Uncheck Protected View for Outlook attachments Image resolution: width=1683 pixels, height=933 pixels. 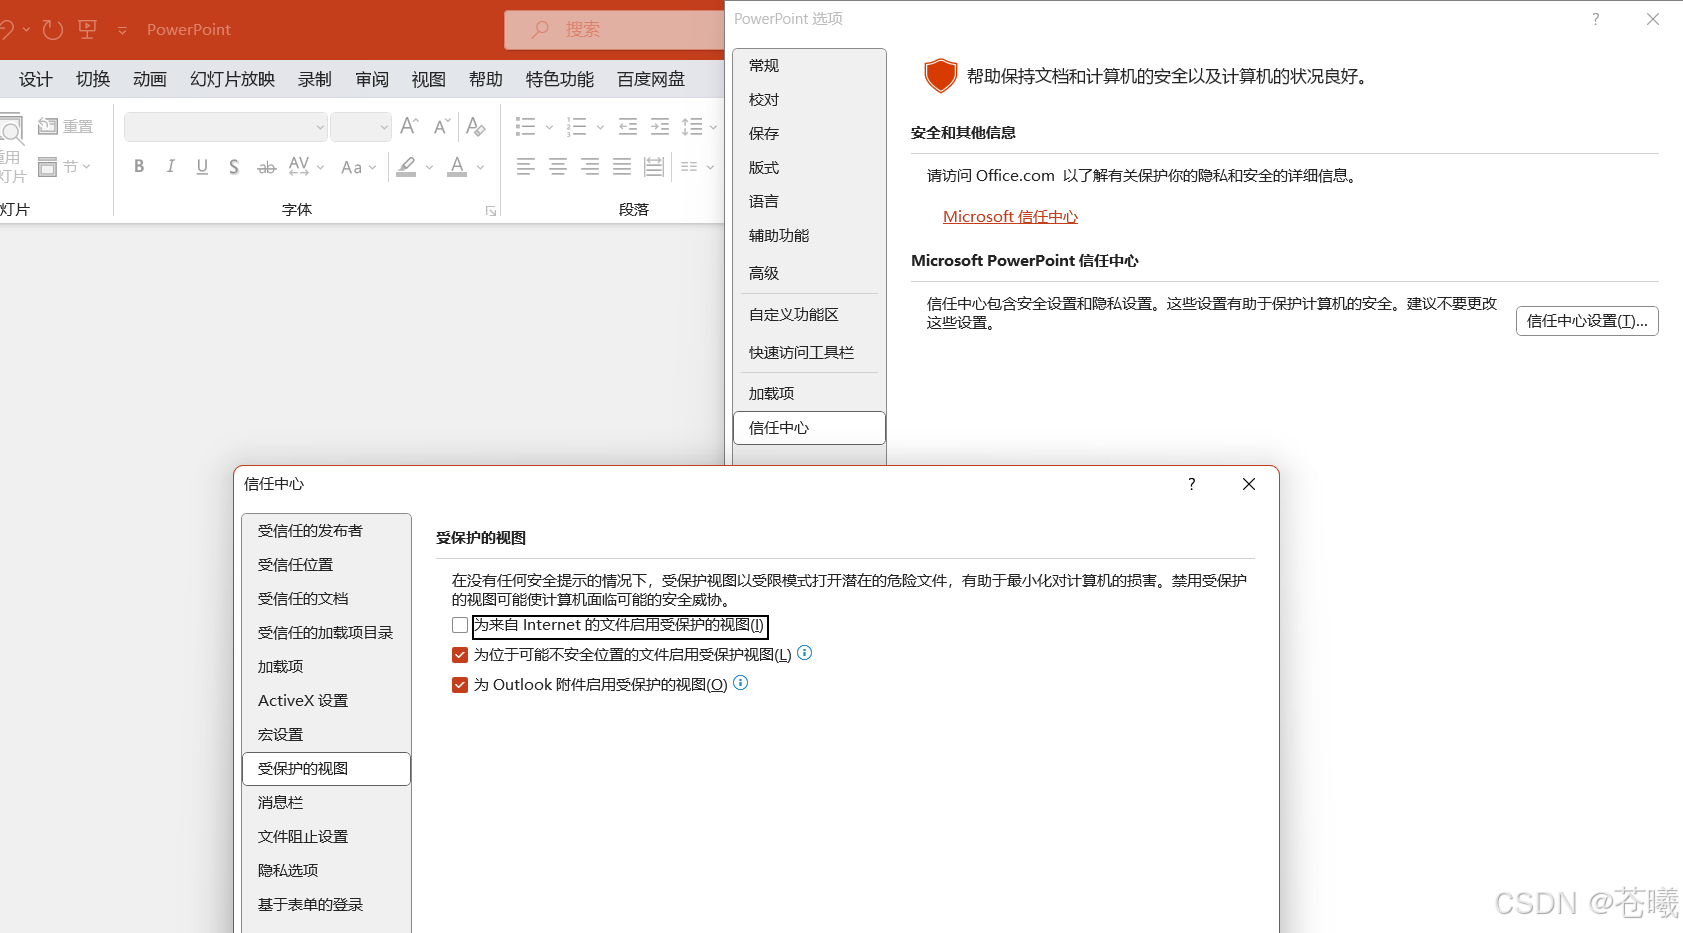(x=460, y=685)
